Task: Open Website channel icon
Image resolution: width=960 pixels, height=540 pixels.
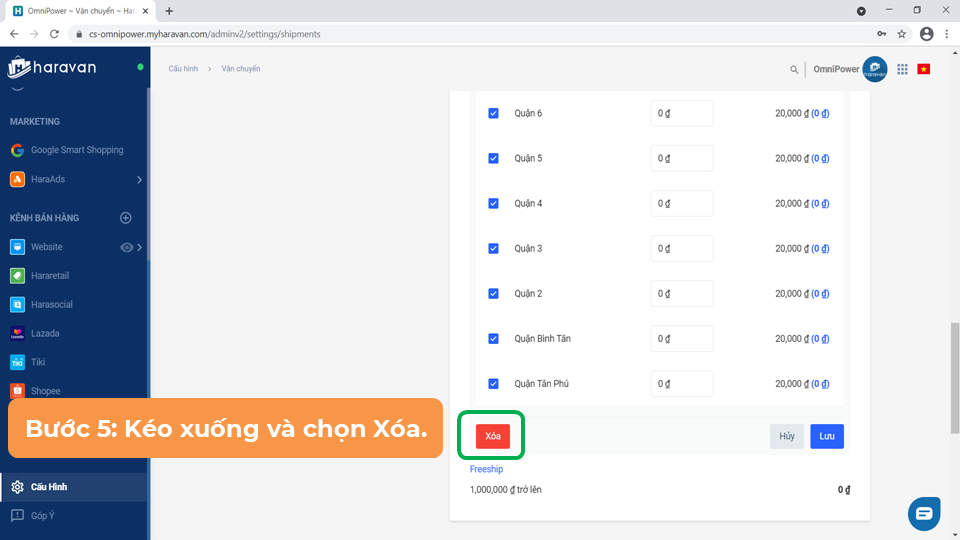Action: (17, 247)
